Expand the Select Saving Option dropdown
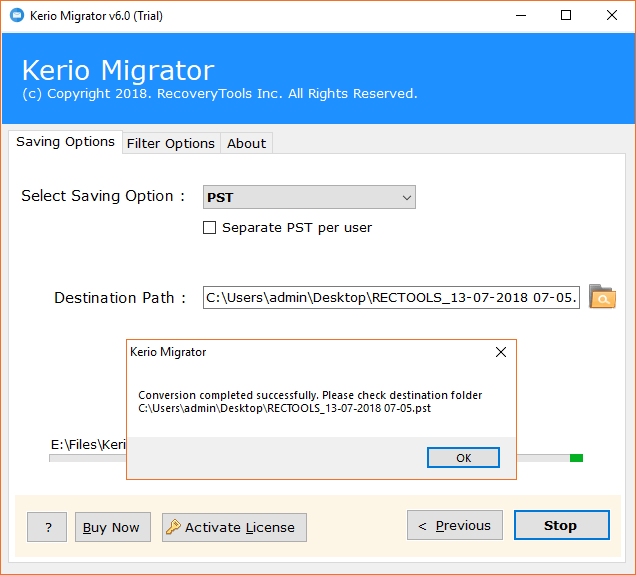 pos(407,198)
